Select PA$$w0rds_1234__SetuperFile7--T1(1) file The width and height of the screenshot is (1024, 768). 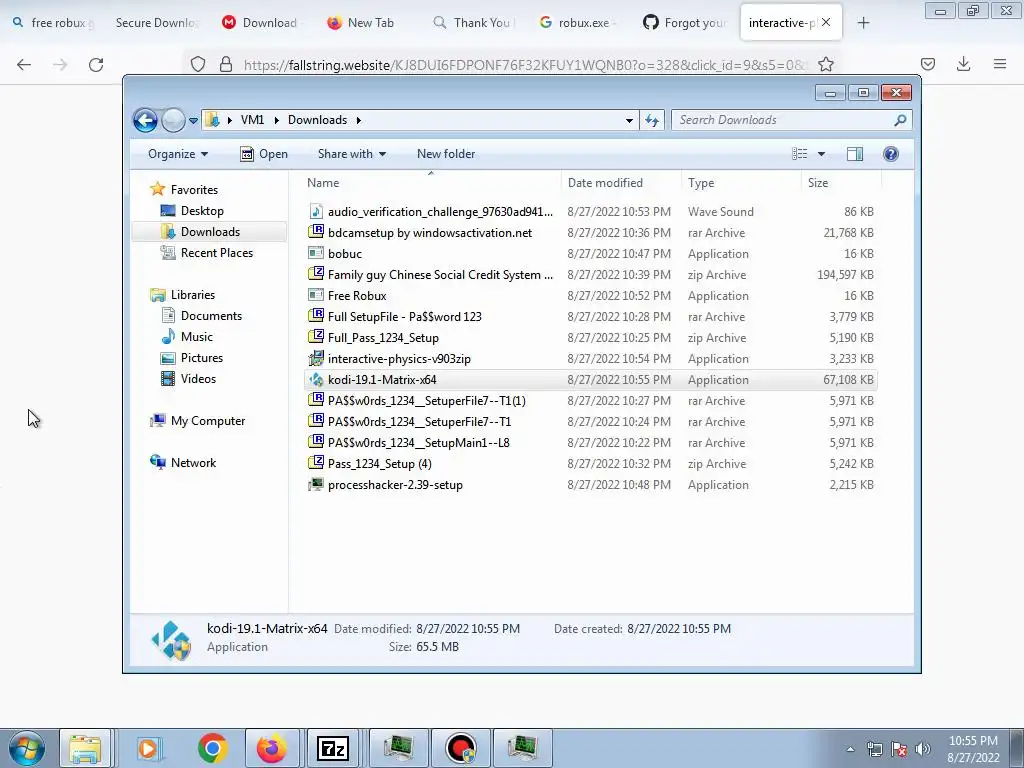coord(426,401)
